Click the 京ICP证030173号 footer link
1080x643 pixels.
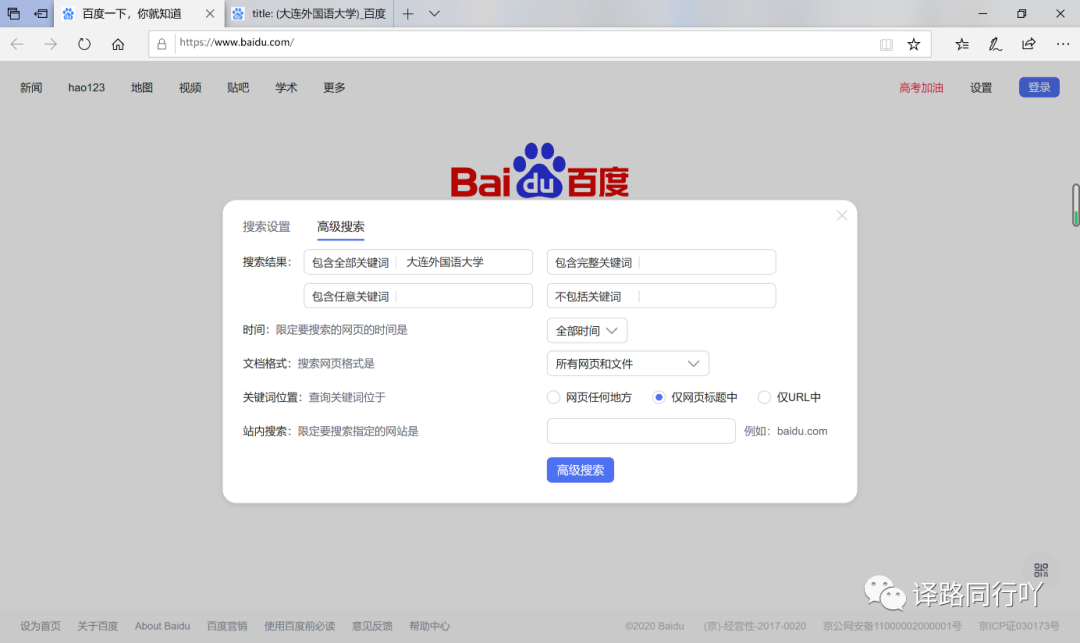[x=1019, y=626]
